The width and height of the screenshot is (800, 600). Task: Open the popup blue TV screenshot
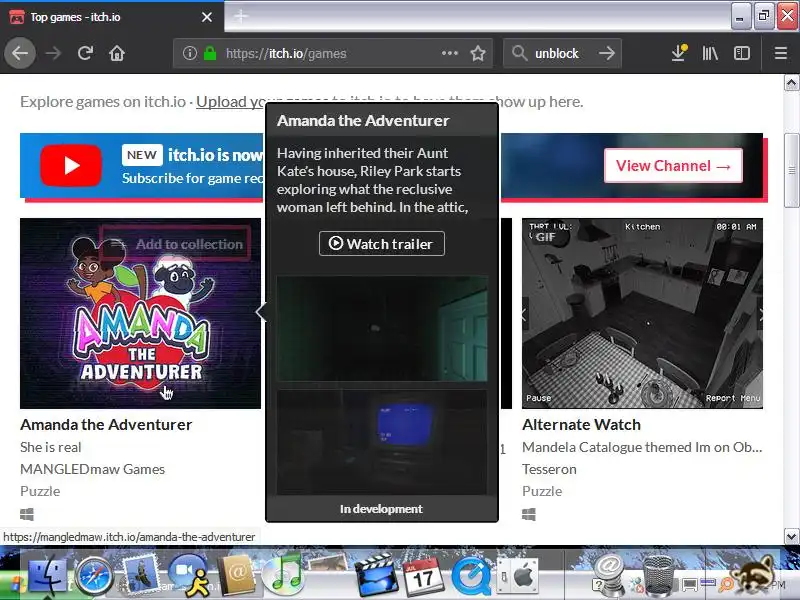[382, 442]
